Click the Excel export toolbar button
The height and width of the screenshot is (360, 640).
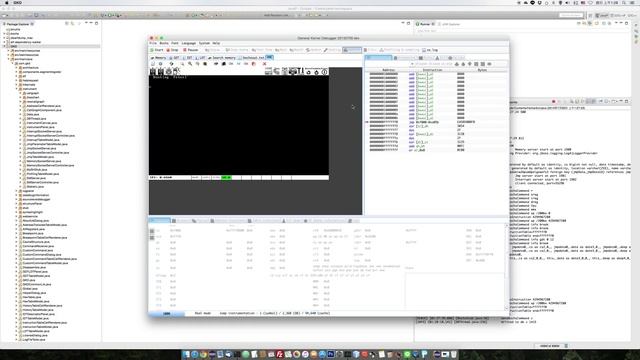point(371,50)
